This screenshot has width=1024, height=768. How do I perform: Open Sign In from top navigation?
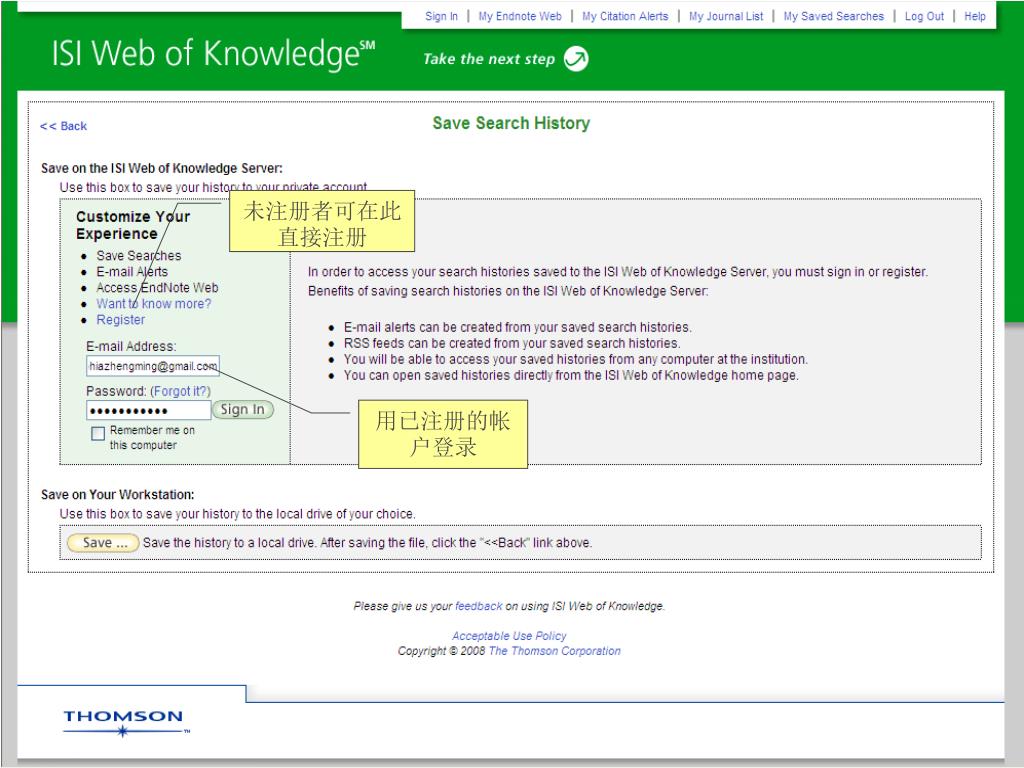(x=441, y=16)
